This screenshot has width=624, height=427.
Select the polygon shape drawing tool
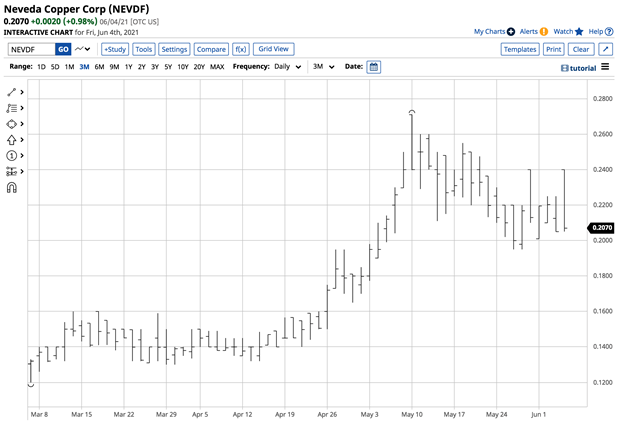coord(11,123)
